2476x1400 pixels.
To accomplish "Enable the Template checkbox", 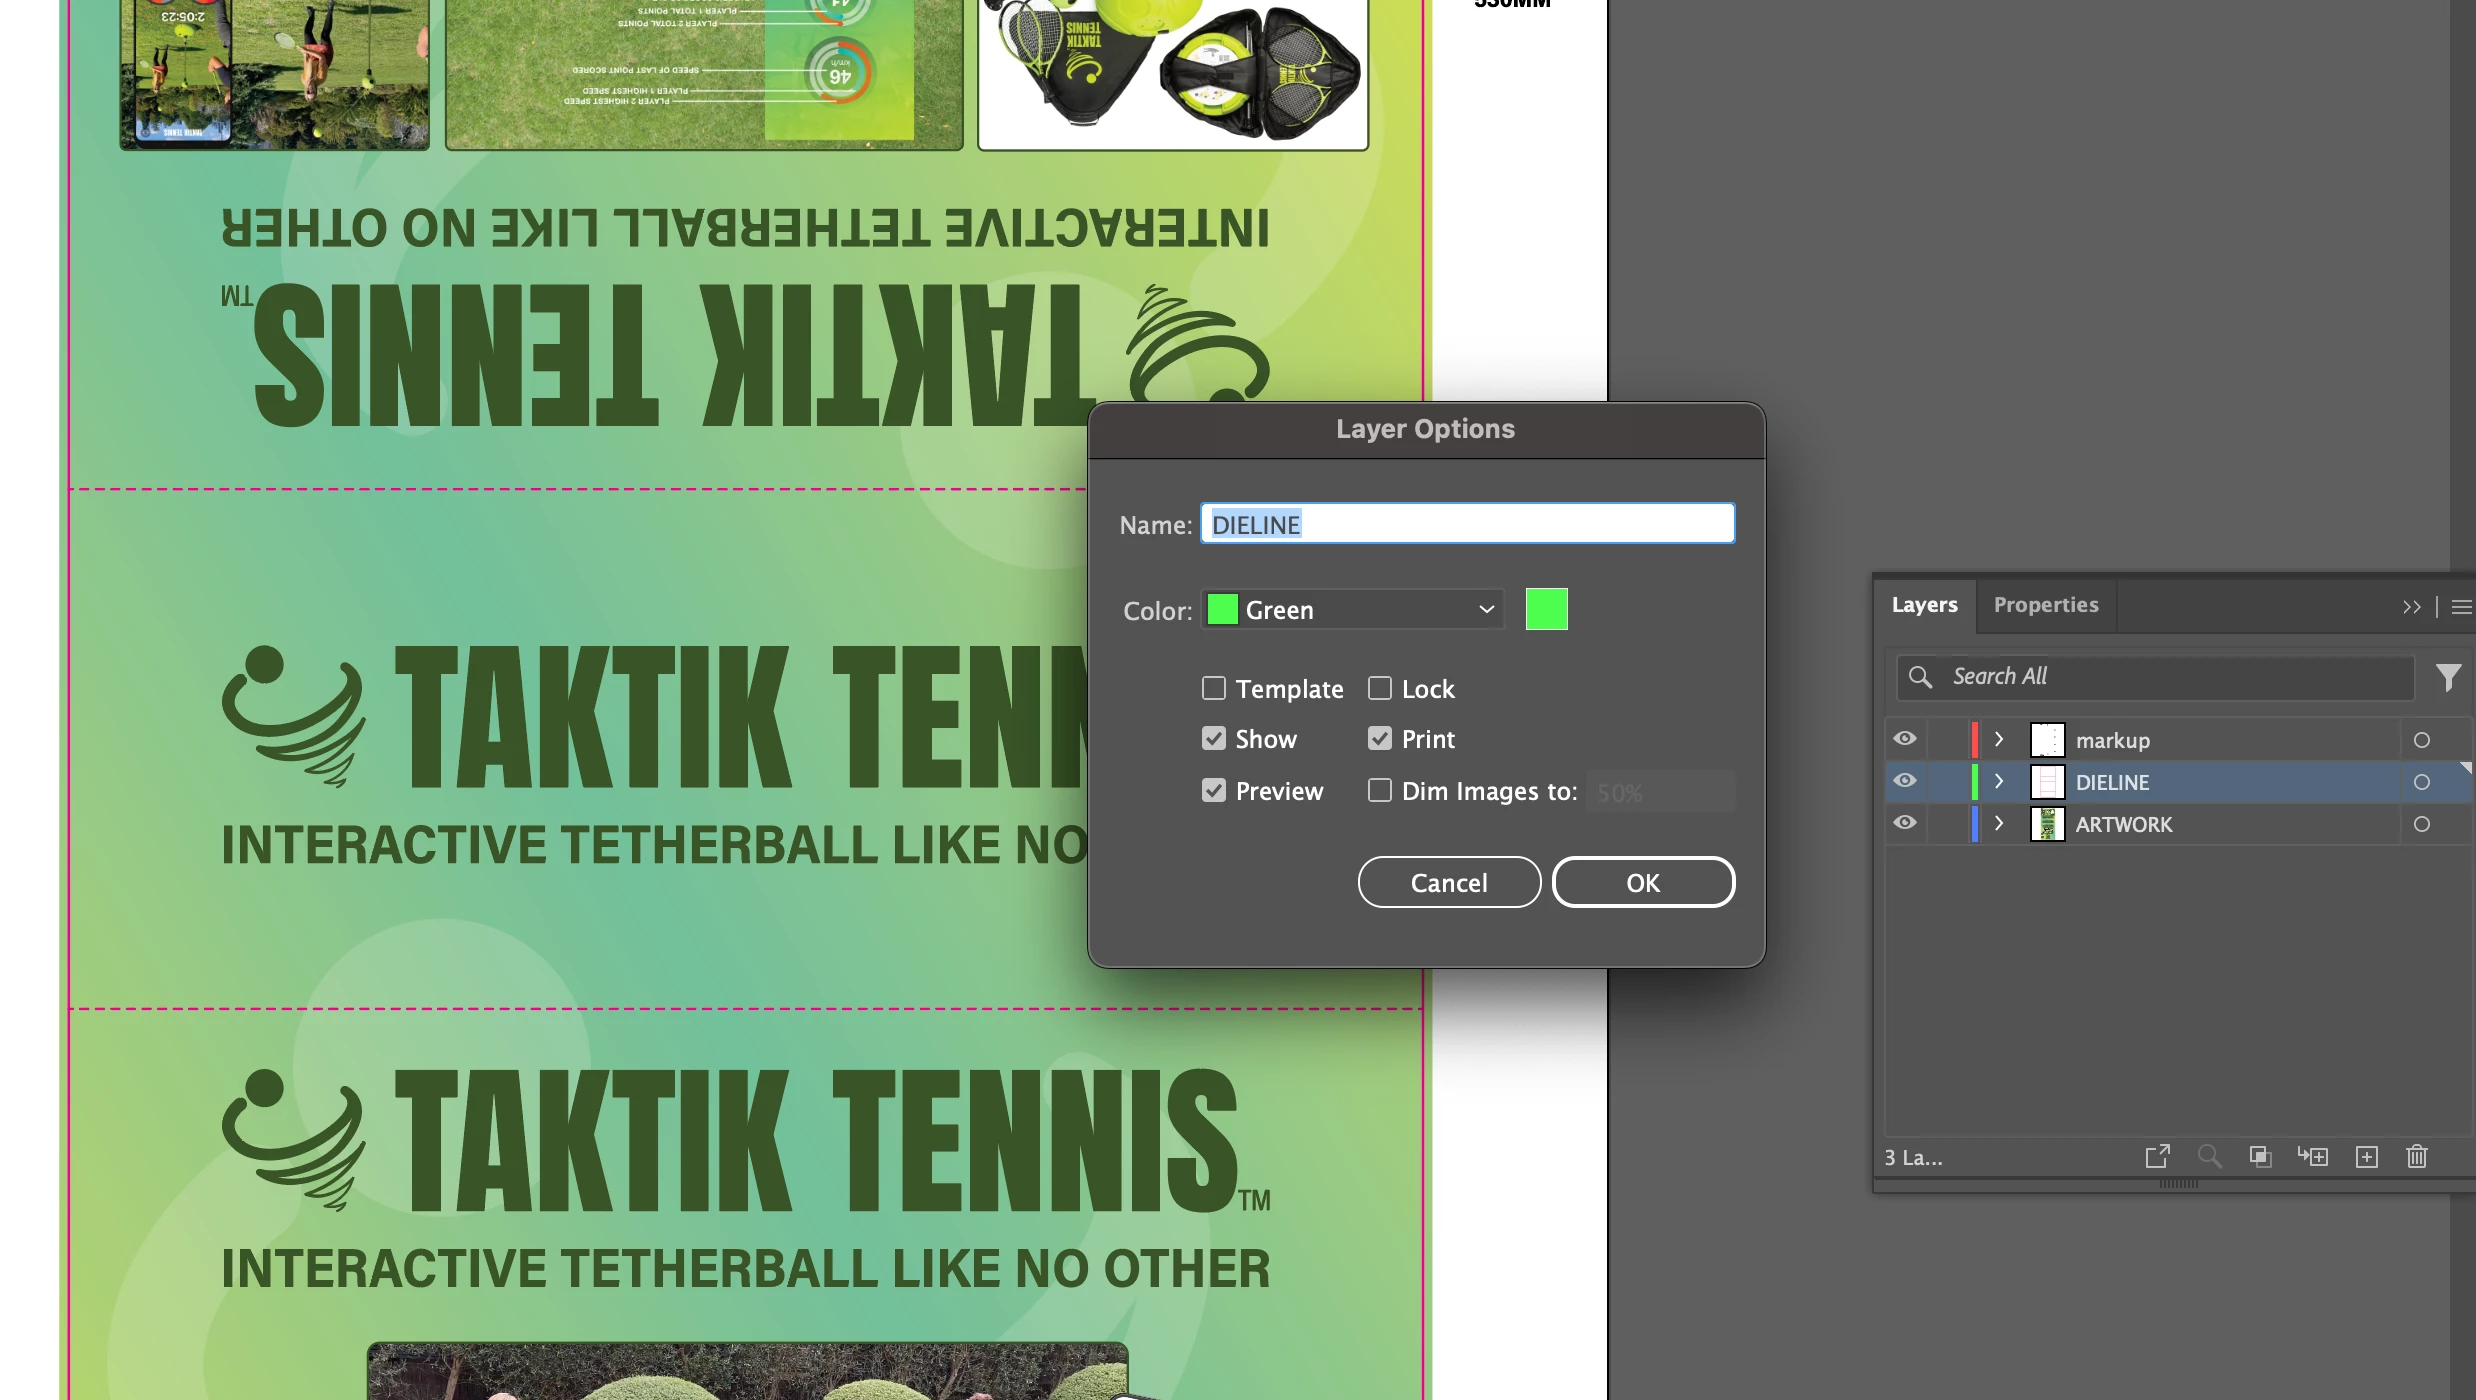I will point(1213,688).
